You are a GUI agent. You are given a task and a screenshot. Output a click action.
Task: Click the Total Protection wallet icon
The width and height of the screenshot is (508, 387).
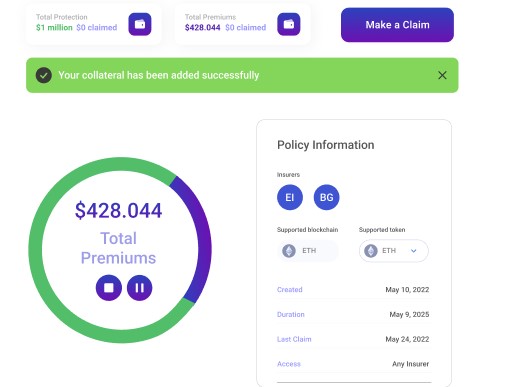[x=140, y=24]
